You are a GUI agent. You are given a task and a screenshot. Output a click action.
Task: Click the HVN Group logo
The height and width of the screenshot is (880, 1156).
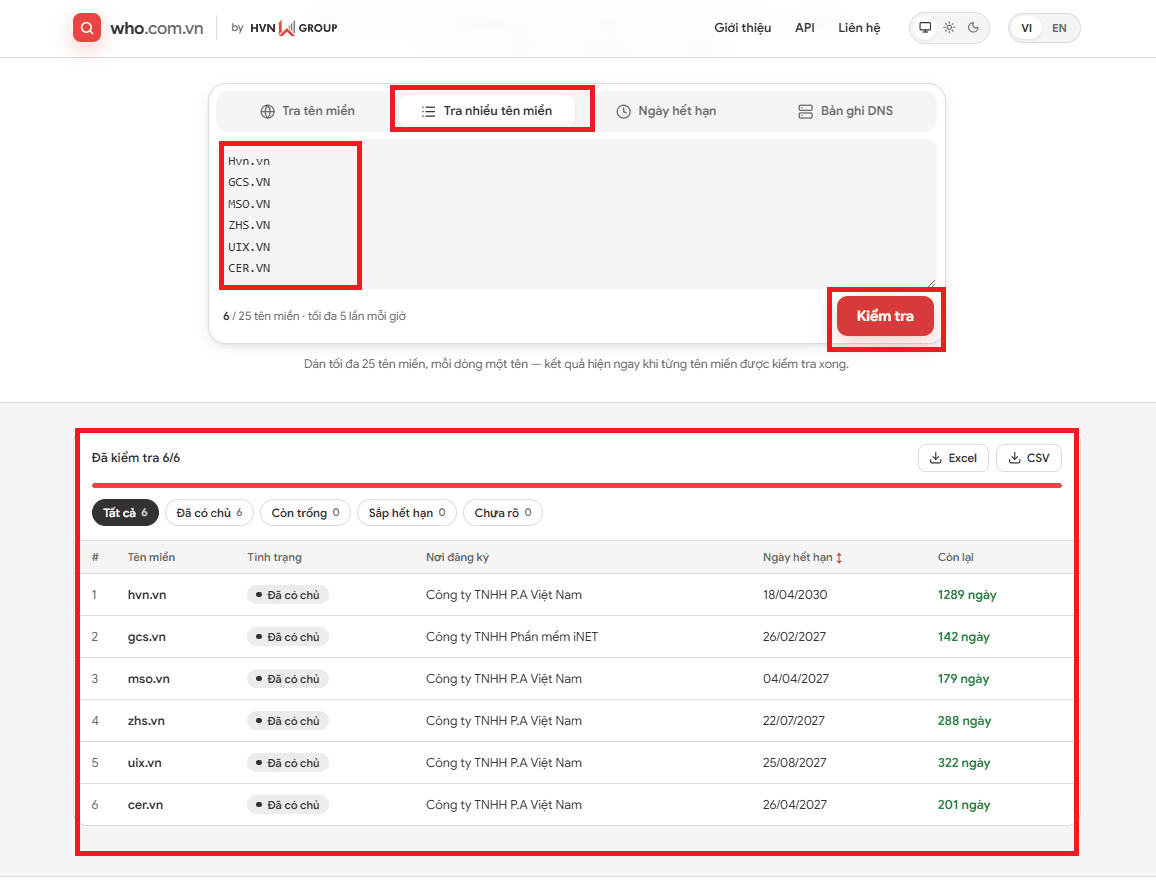tap(293, 28)
